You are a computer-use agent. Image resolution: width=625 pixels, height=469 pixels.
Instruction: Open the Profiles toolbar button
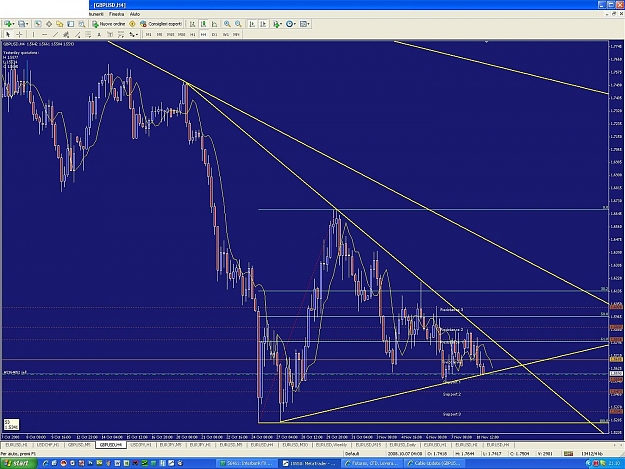[x=21, y=24]
